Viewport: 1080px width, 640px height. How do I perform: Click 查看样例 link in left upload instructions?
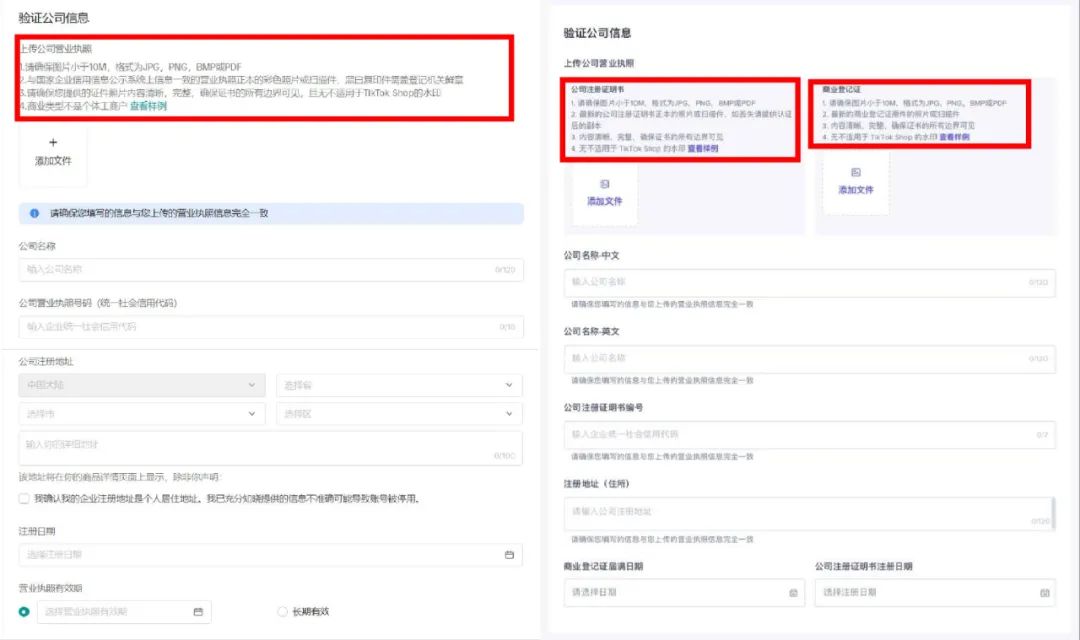145,105
